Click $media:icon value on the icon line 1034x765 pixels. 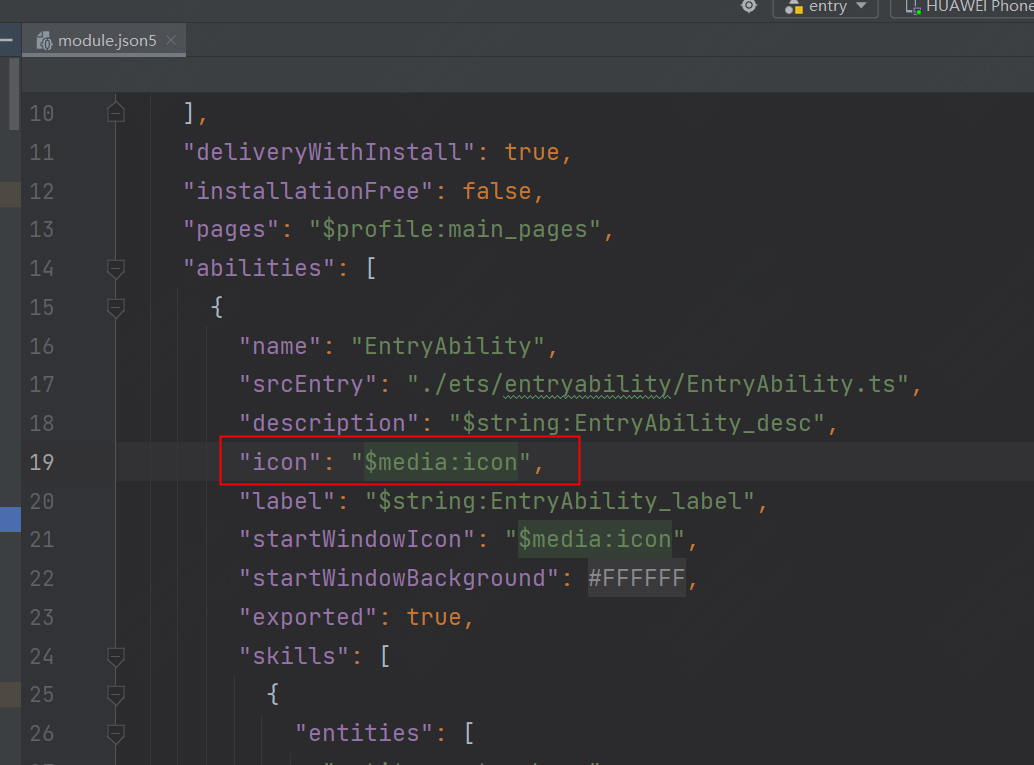pyautogui.click(x=441, y=462)
